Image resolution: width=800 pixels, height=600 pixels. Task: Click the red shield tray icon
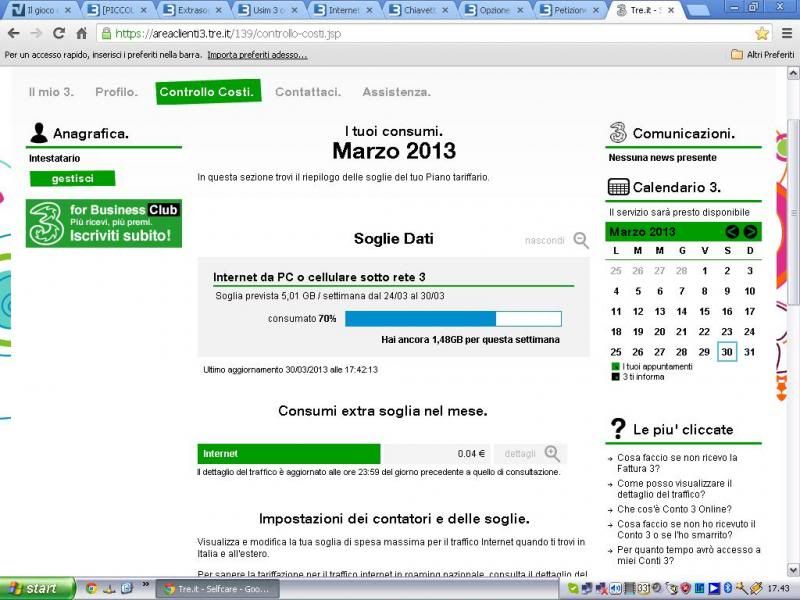click(x=686, y=589)
